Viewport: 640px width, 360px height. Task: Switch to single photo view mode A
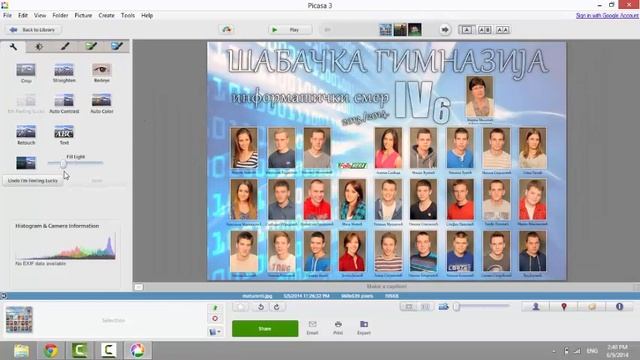click(467, 30)
